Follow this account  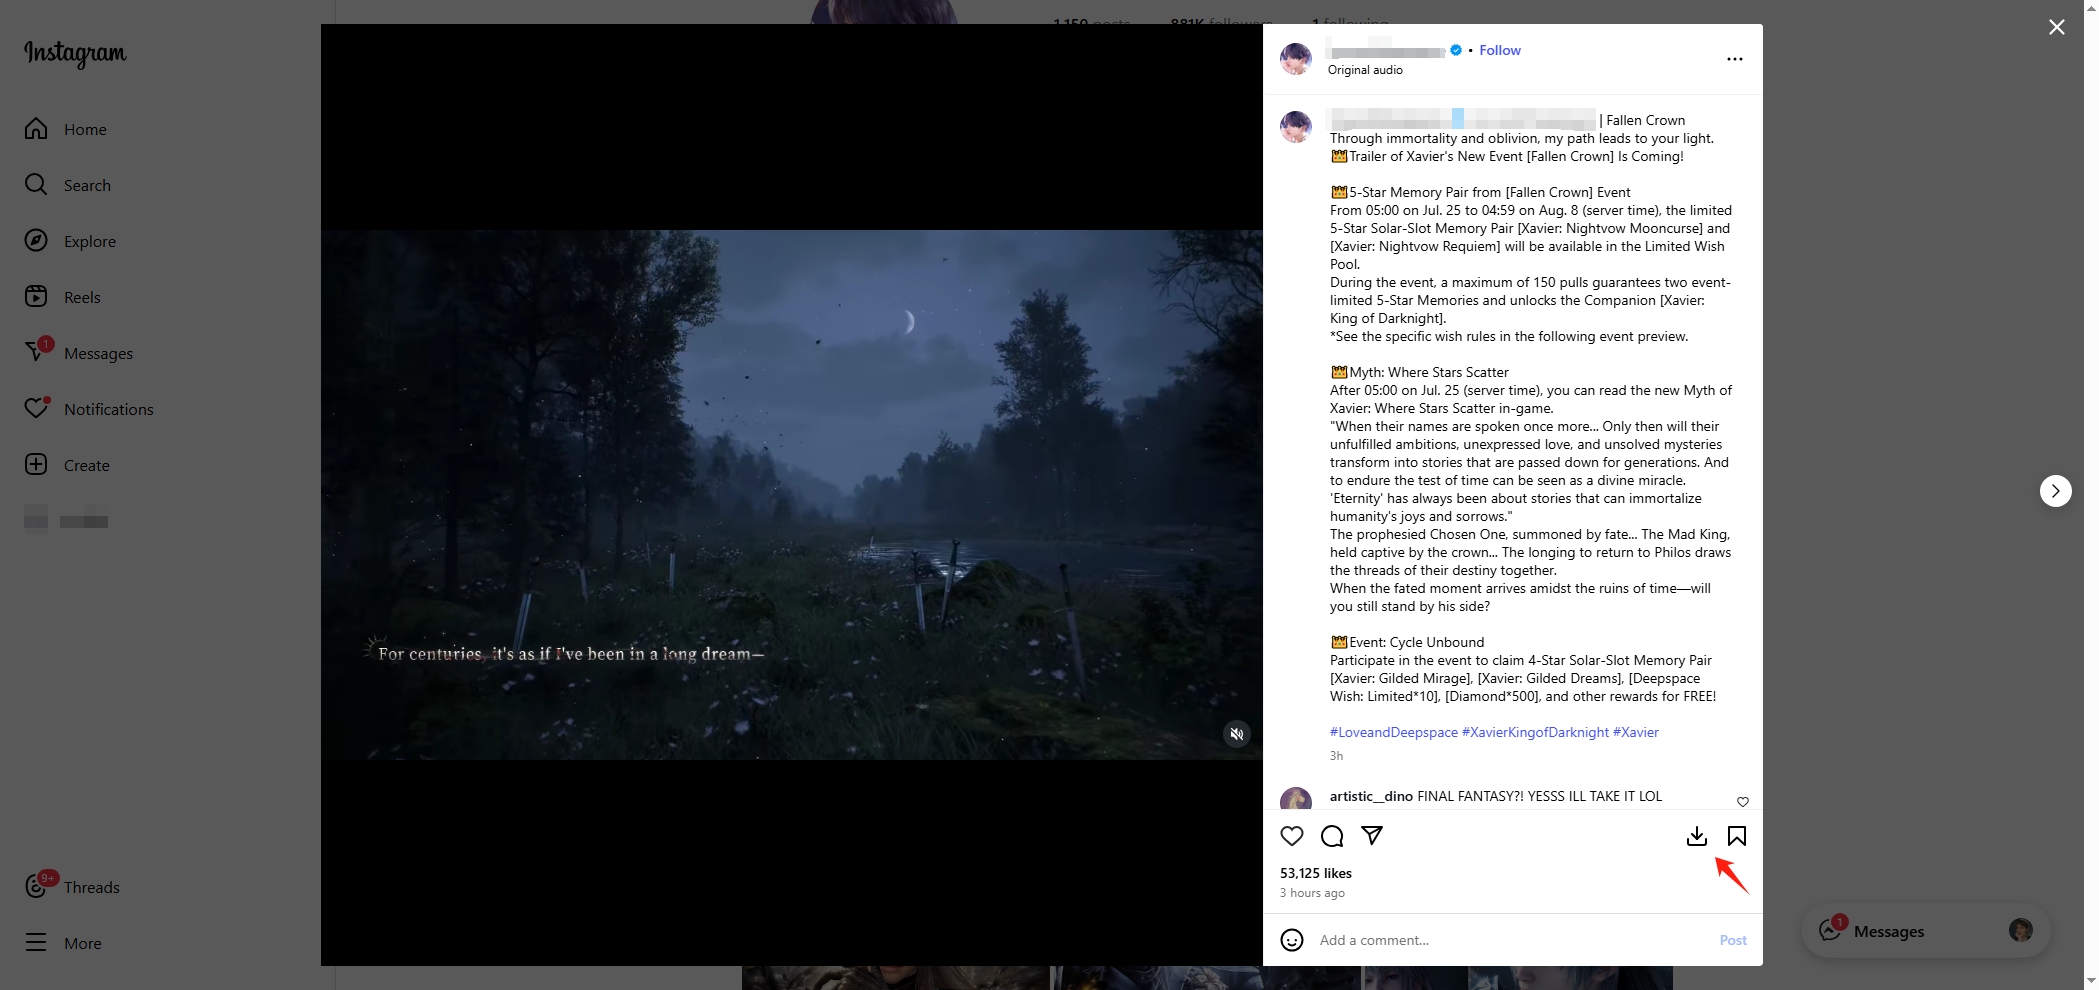point(1500,50)
